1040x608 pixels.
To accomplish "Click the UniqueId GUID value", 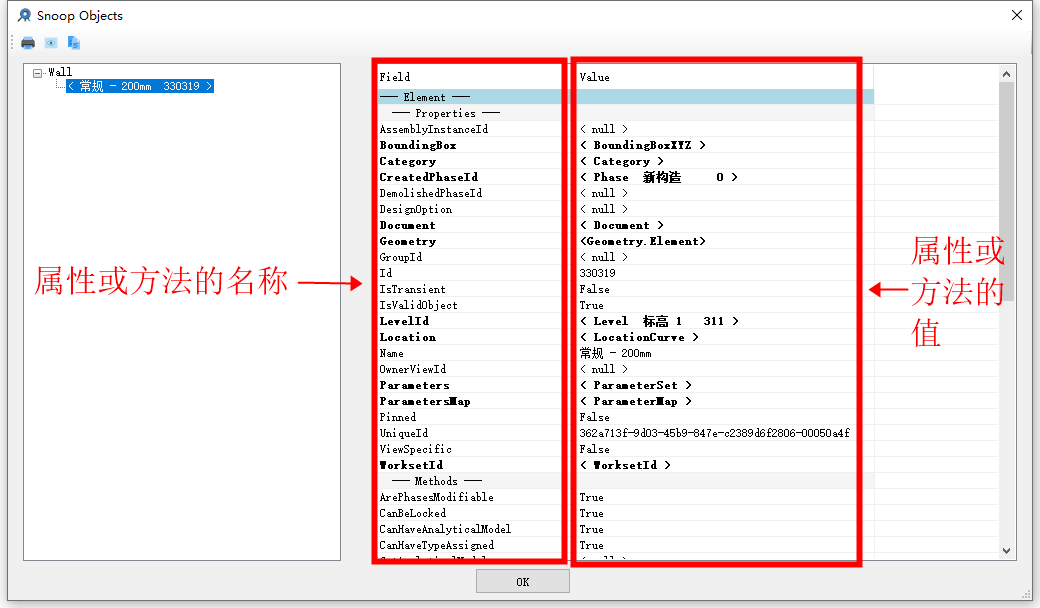I will coord(714,433).
